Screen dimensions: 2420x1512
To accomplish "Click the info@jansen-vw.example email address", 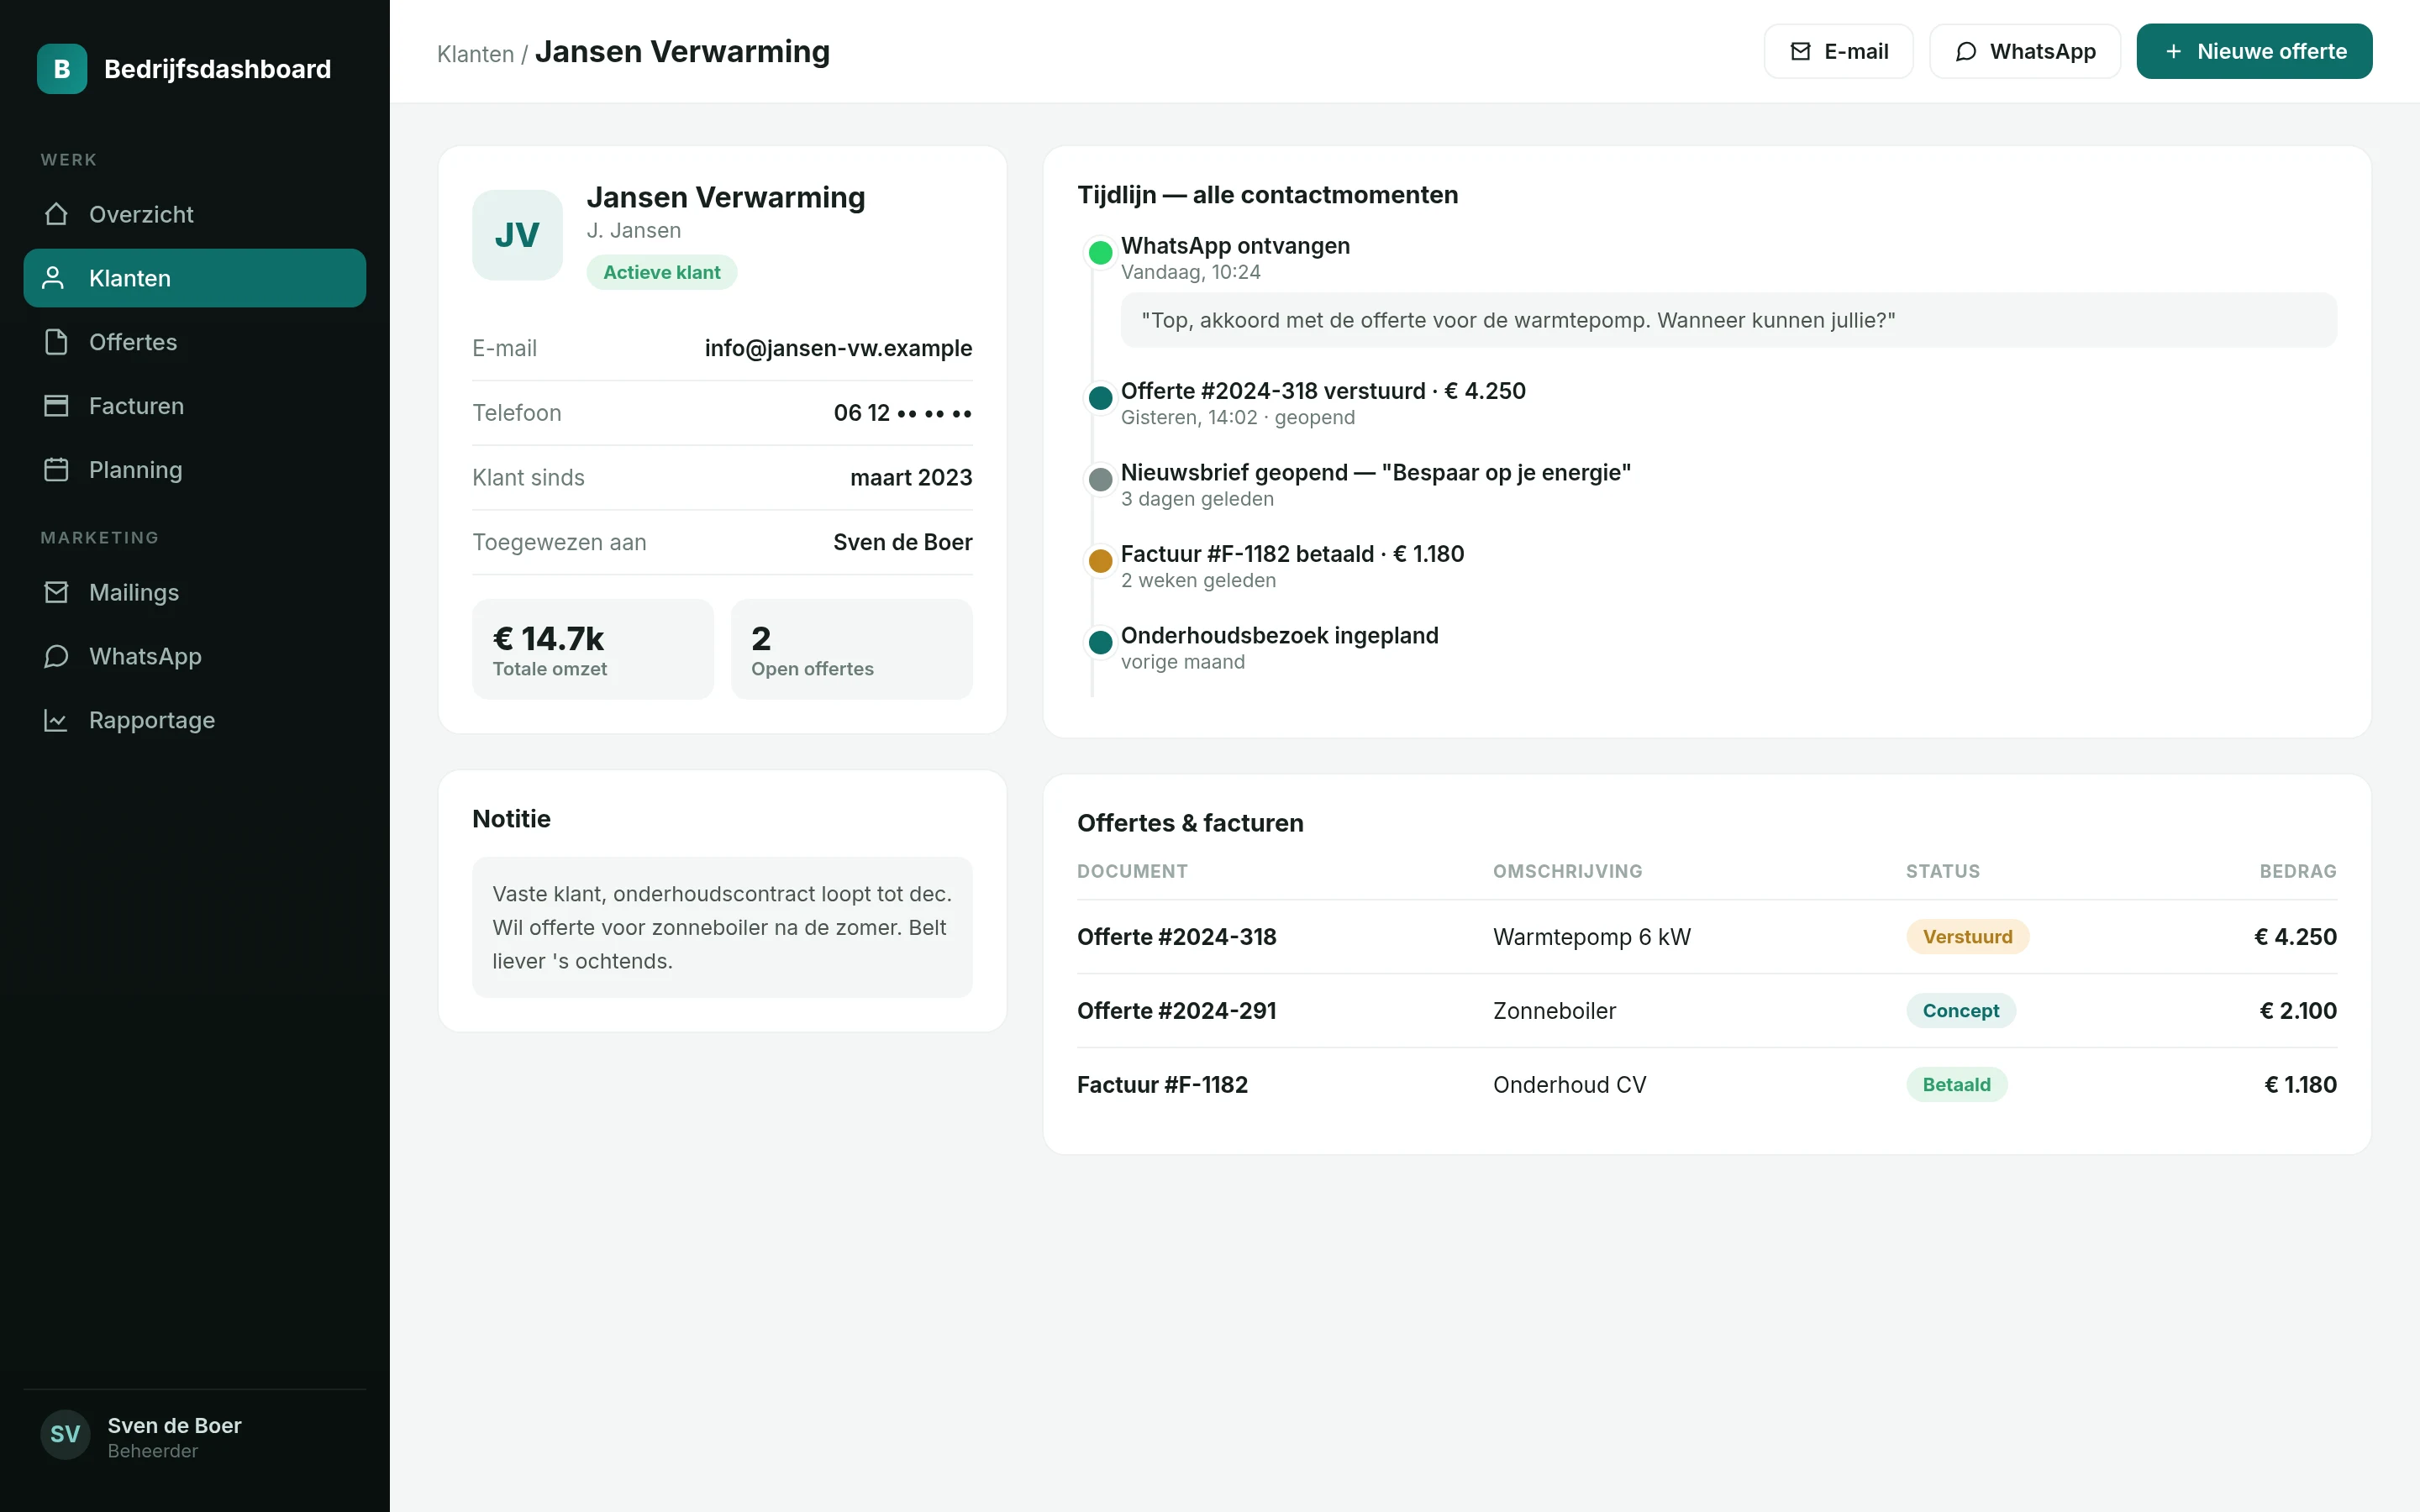I will pos(838,348).
